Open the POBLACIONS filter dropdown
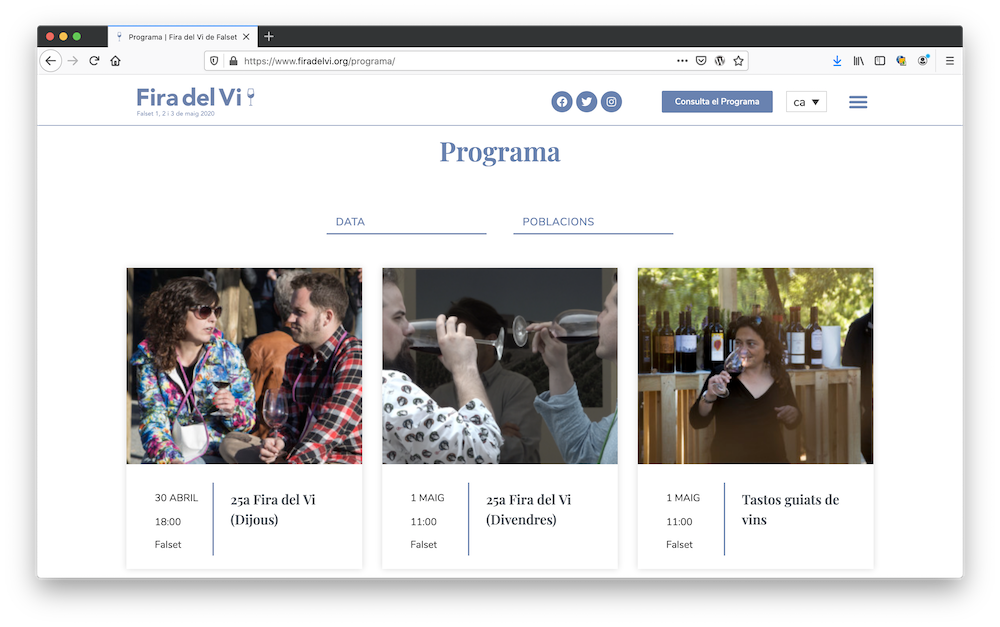The width and height of the screenshot is (1000, 627). (593, 222)
